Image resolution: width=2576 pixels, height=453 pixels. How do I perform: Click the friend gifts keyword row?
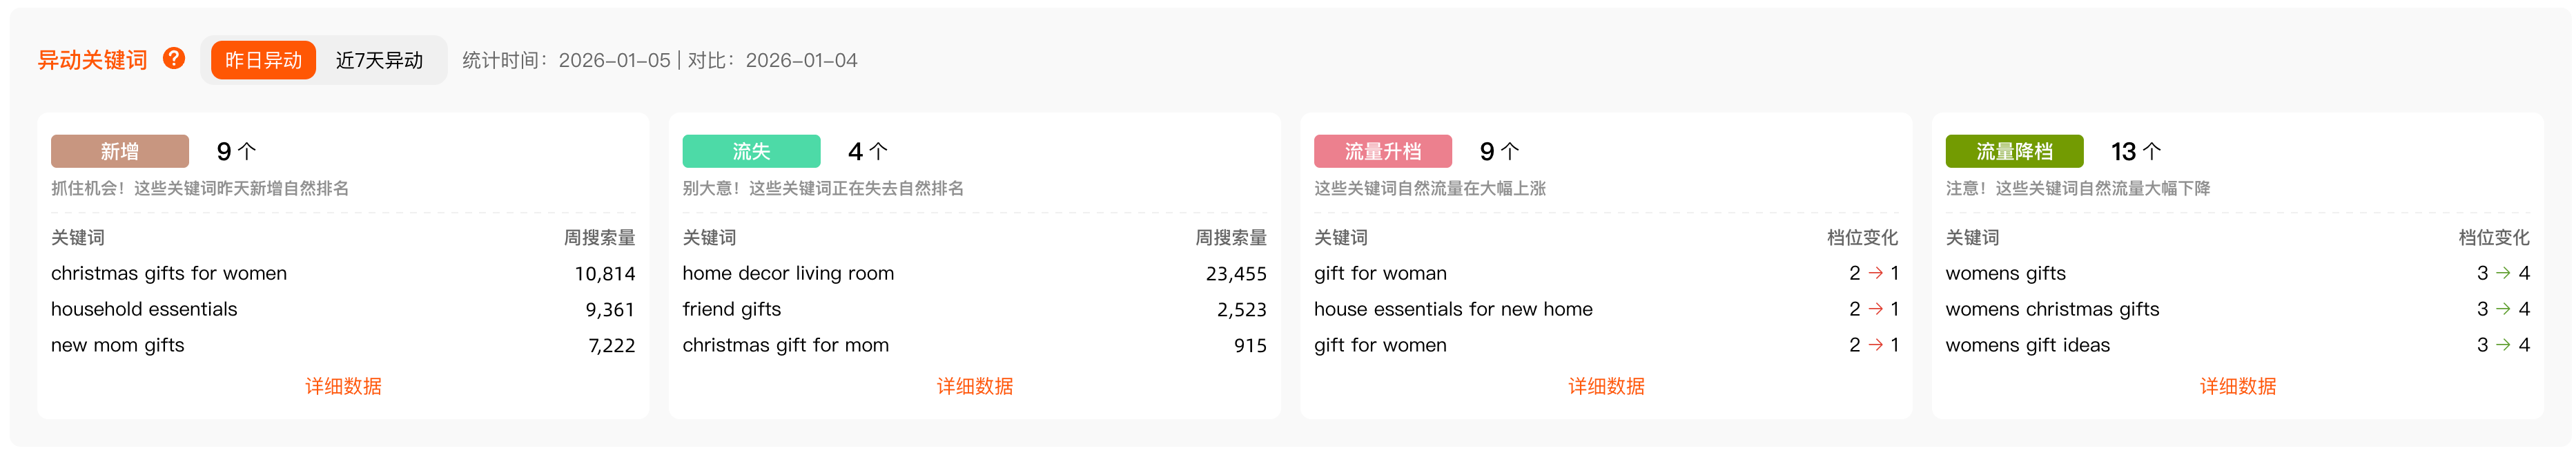pyautogui.click(x=731, y=309)
